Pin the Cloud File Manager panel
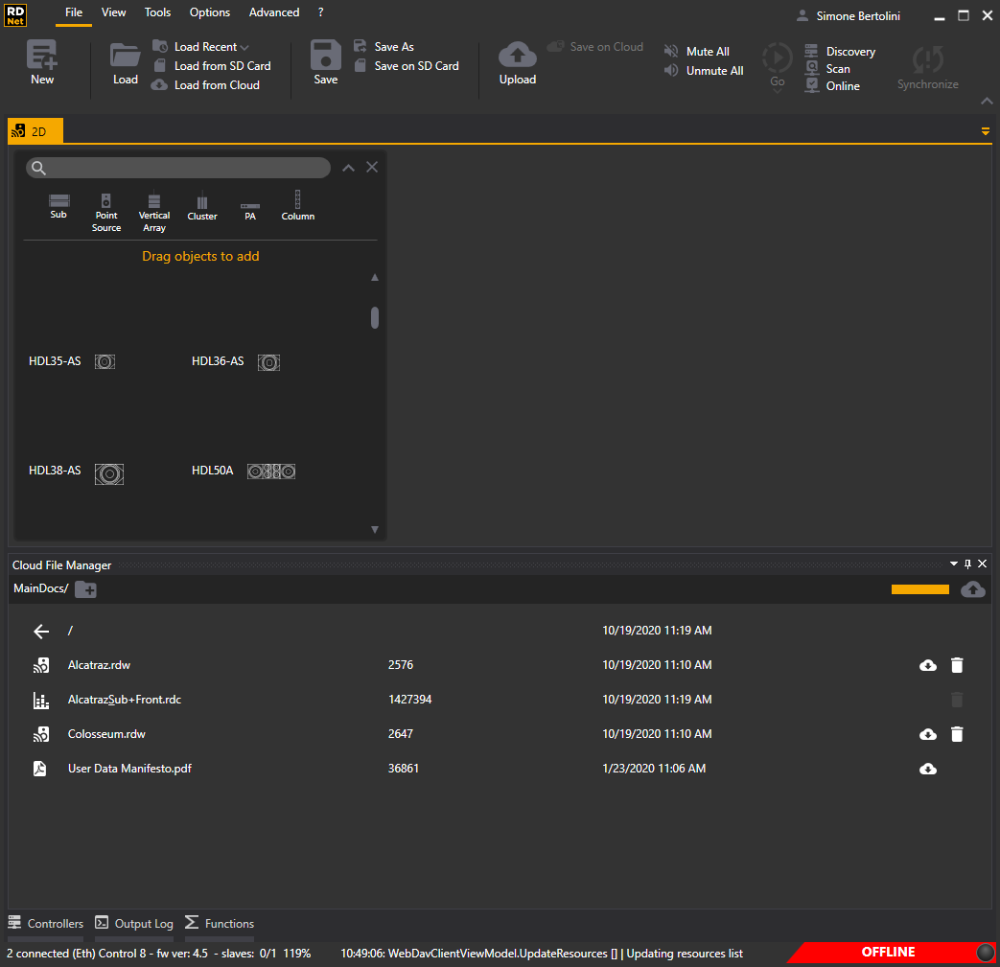 pos(967,563)
